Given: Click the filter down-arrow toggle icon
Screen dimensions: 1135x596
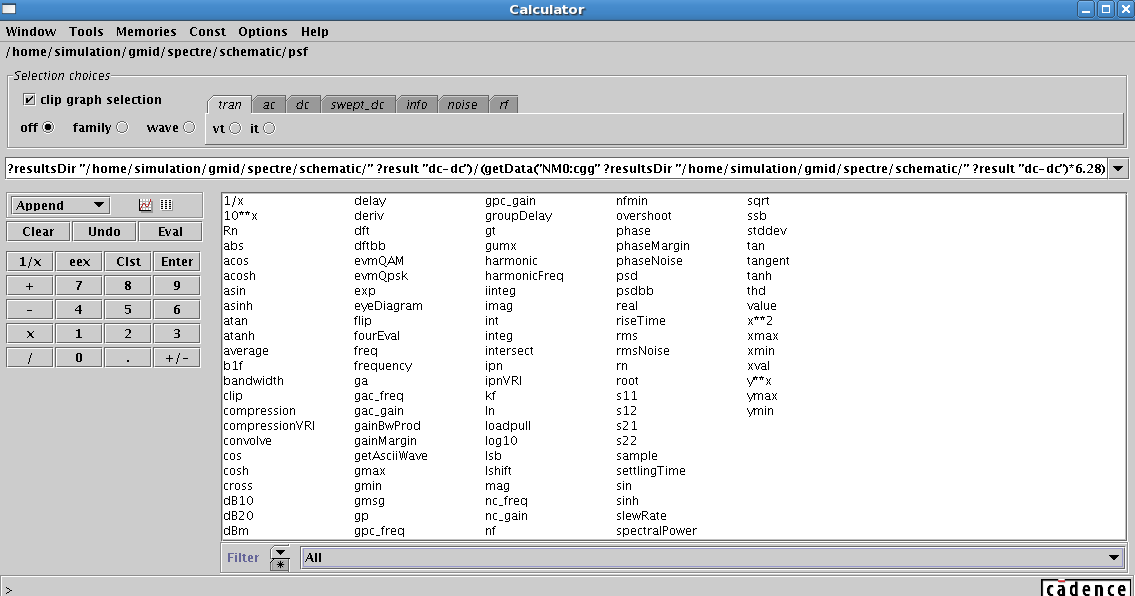Looking at the screenshot, I should pyautogui.click(x=280, y=551).
